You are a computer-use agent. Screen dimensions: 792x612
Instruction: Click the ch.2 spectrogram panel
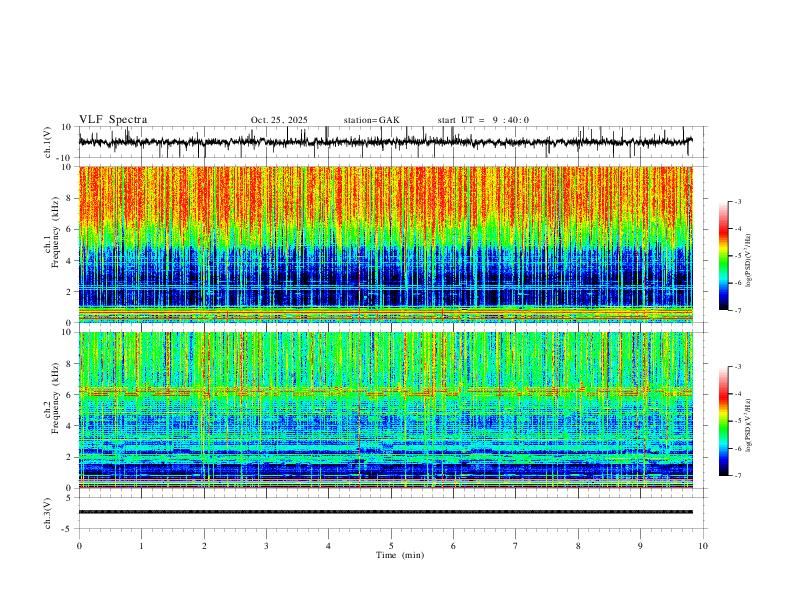(x=385, y=410)
